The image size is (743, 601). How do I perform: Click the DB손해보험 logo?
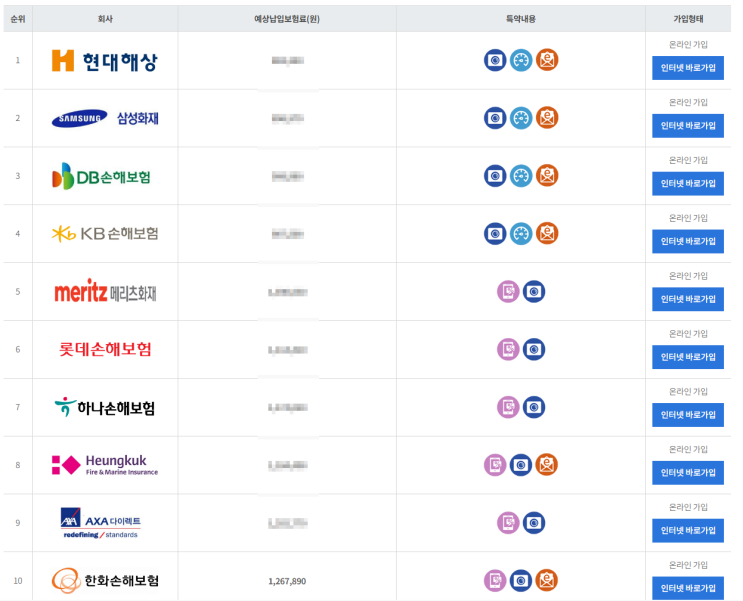(x=101, y=176)
